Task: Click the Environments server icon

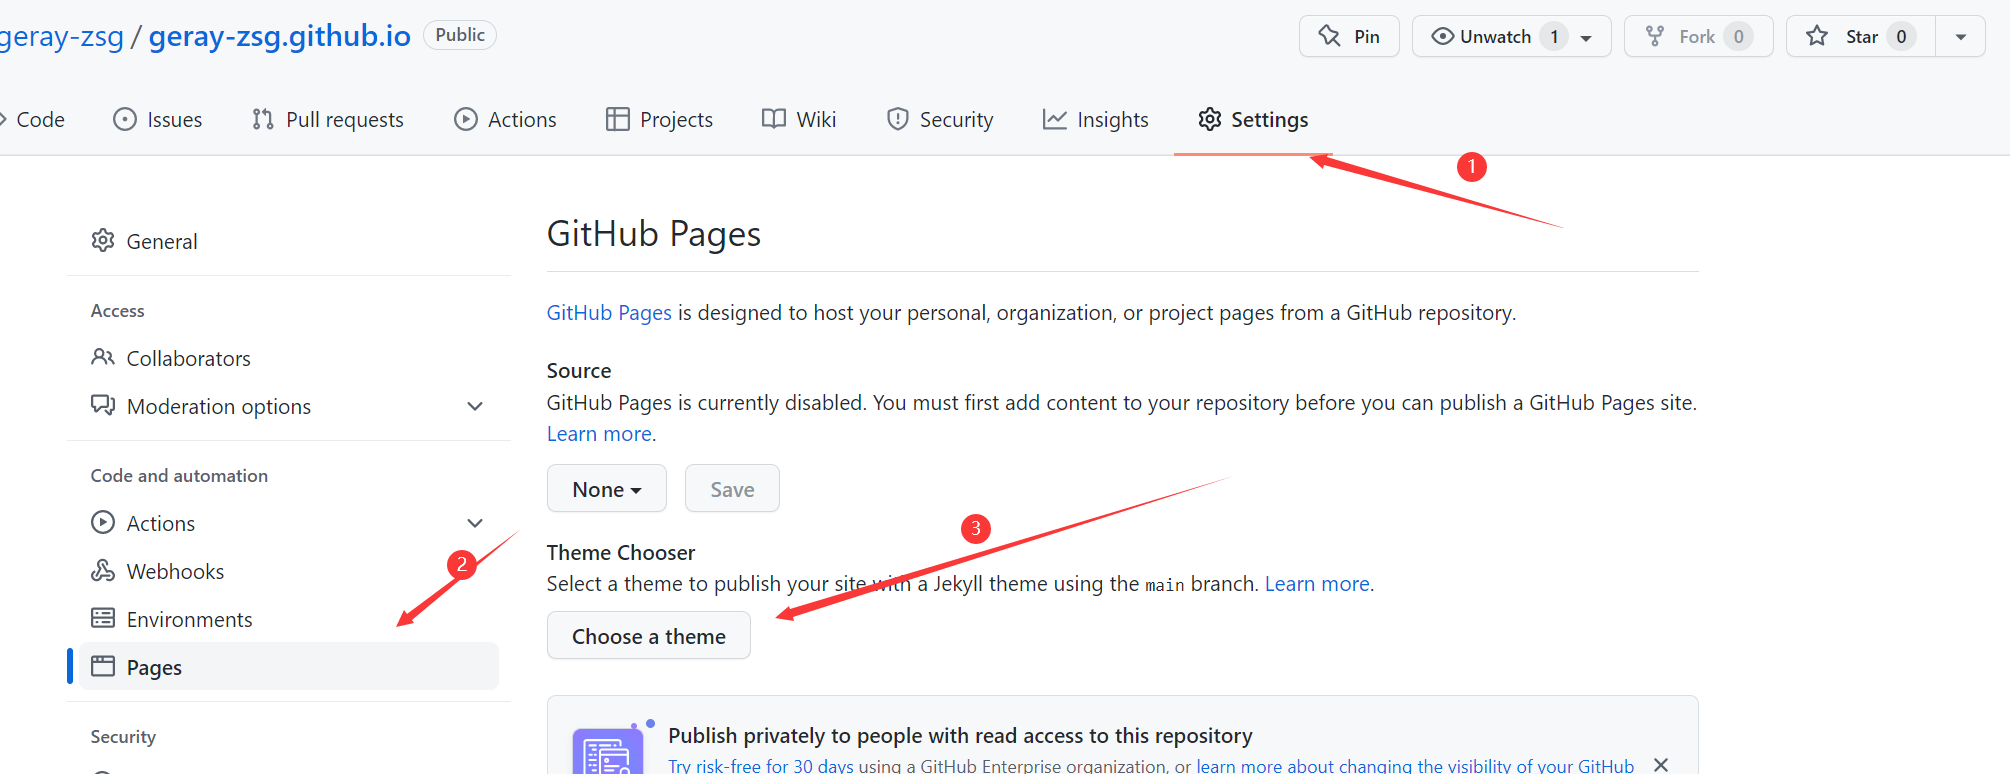Action: 103,618
